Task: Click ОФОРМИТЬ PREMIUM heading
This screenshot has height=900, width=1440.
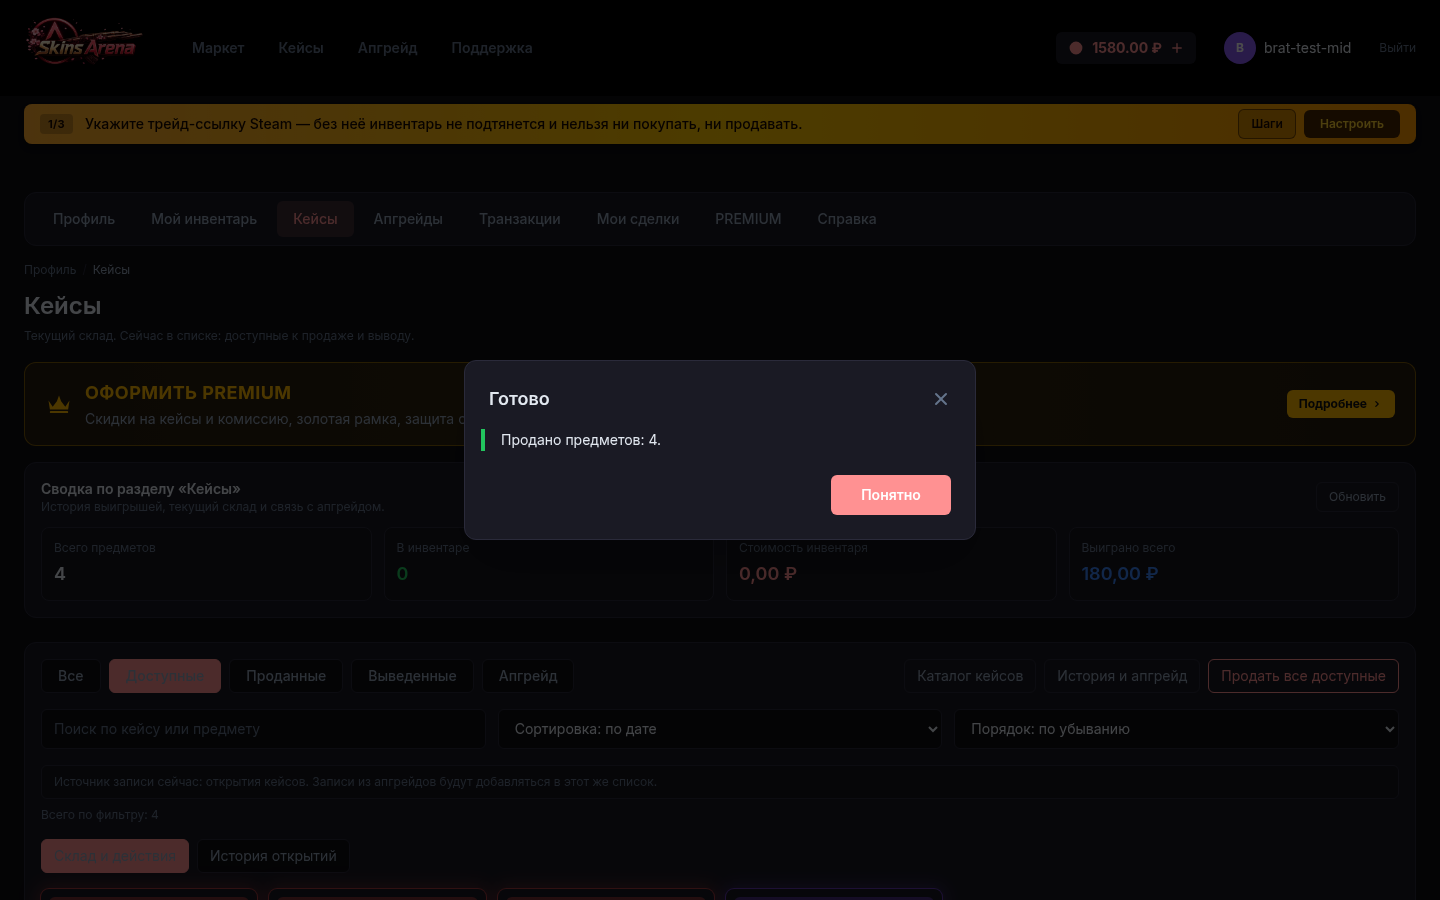Action: click(x=188, y=393)
